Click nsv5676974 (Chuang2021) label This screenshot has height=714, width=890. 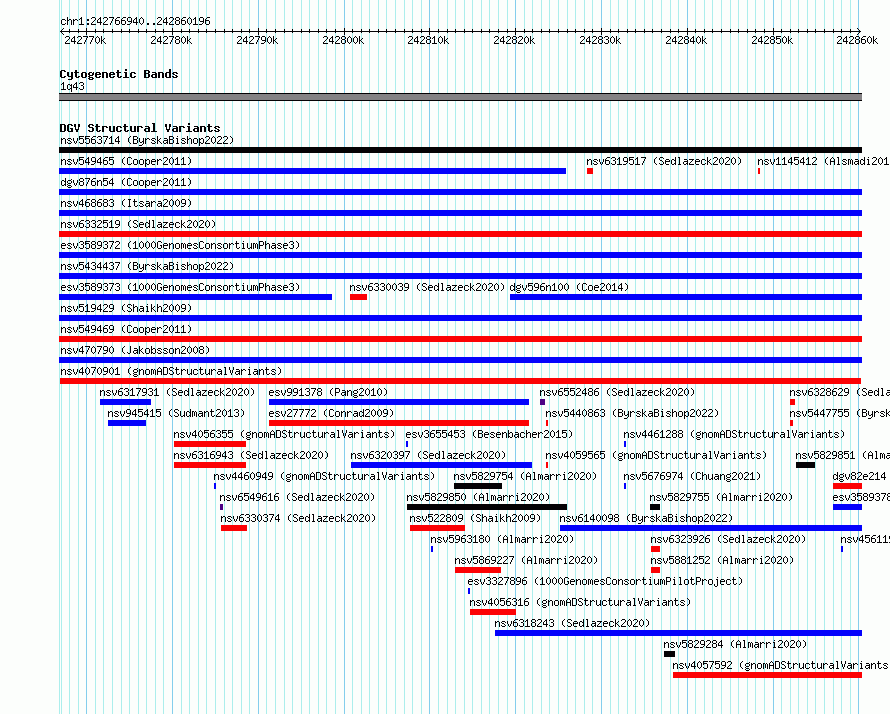[692, 476]
